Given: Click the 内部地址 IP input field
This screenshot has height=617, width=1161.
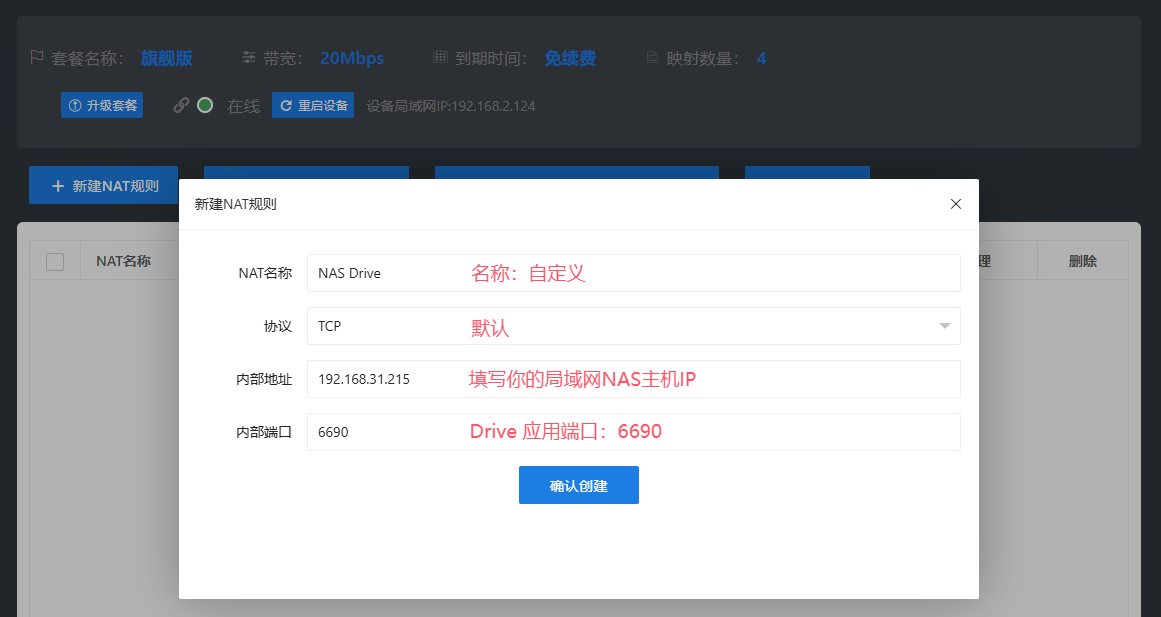Looking at the screenshot, I should [x=633, y=379].
